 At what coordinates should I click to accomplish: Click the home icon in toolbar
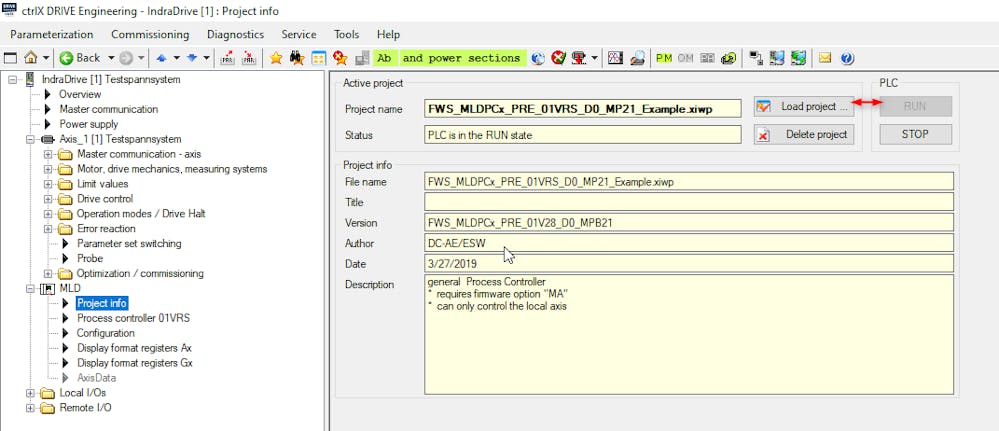pyautogui.click(x=30, y=58)
